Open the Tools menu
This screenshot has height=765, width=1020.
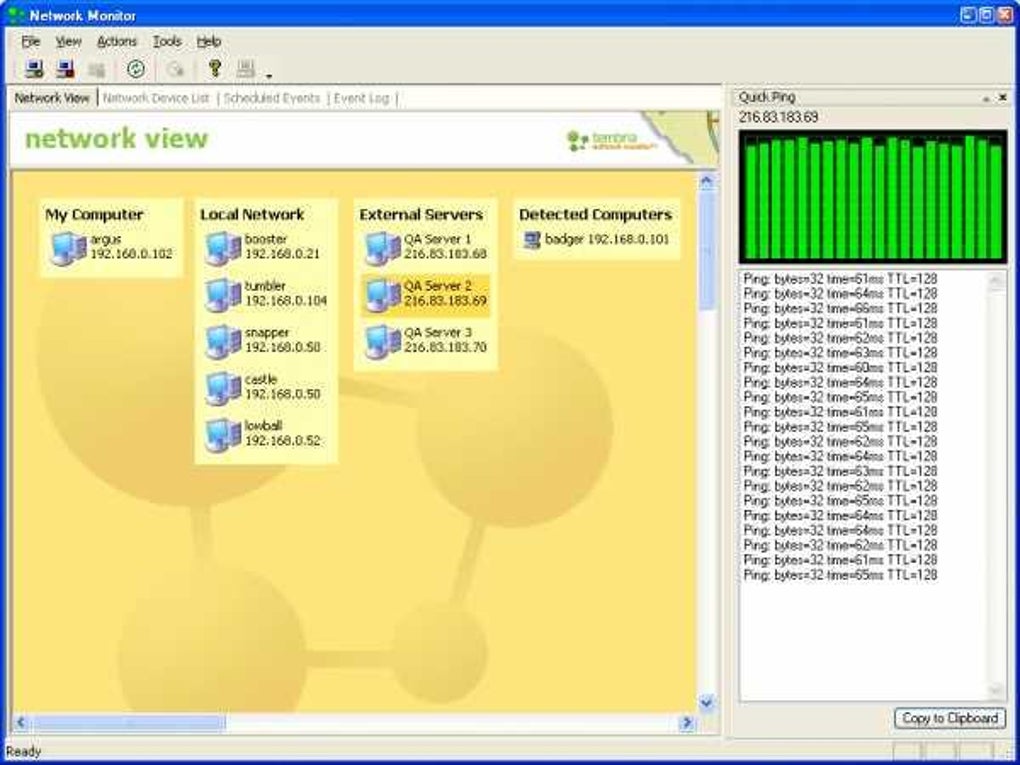click(167, 42)
